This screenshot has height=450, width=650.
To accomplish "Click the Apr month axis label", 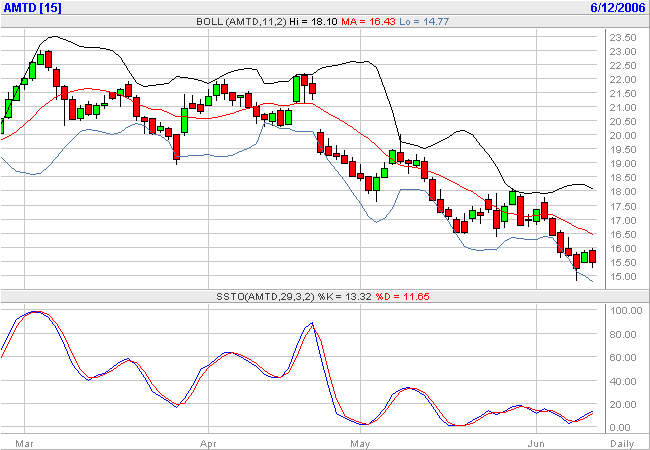I will pos(208,444).
